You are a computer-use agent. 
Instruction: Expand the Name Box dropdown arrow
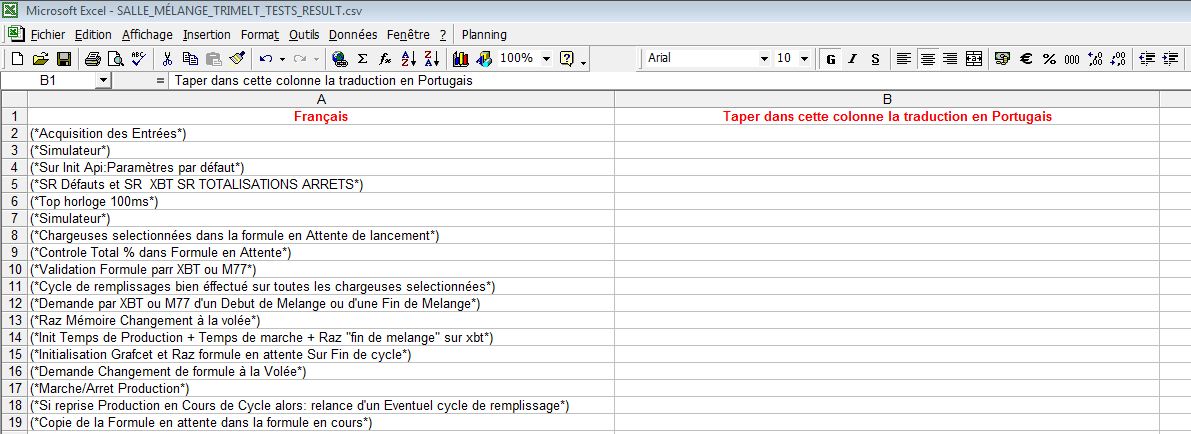tap(103, 81)
